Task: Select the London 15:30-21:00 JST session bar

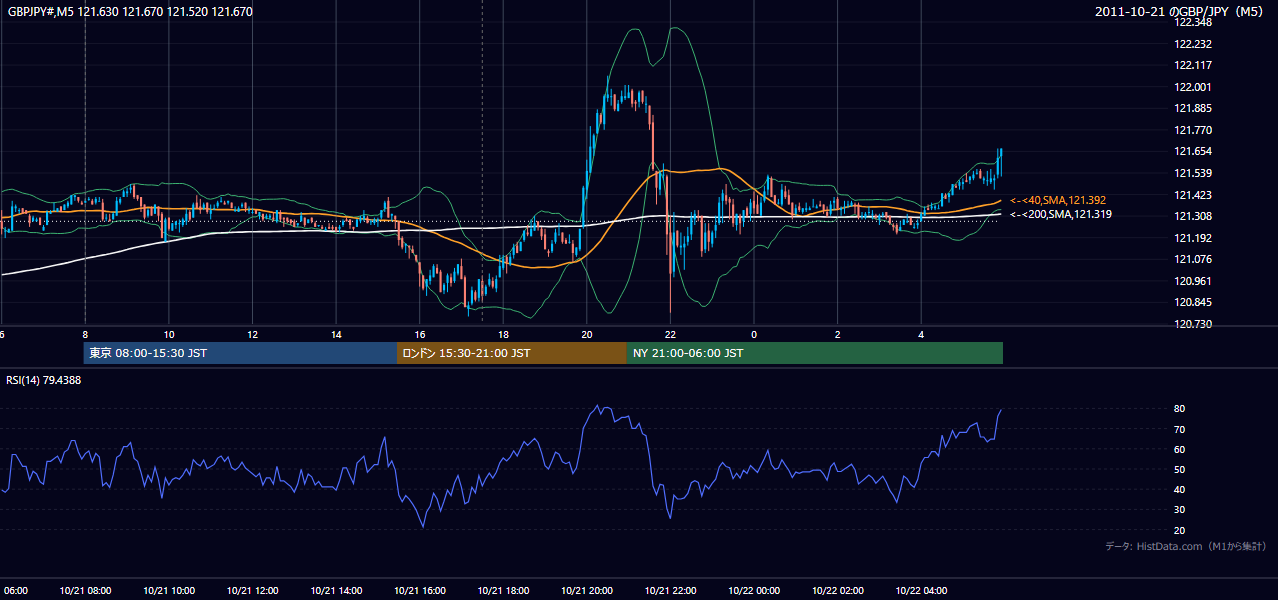Action: click(x=512, y=353)
